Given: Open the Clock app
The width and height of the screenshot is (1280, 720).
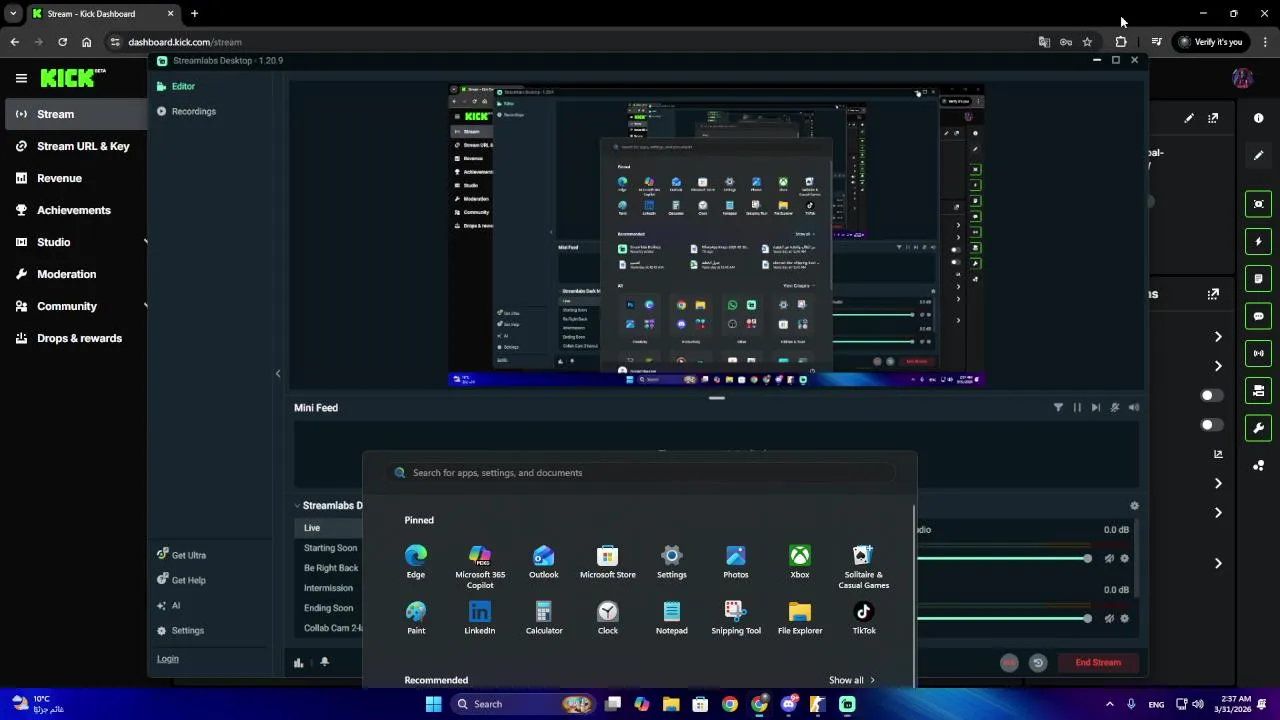Looking at the screenshot, I should 608,618.
